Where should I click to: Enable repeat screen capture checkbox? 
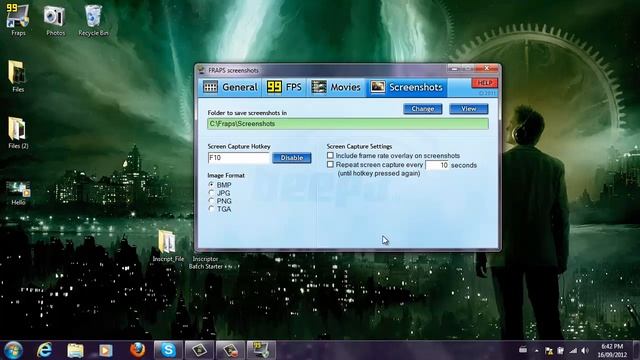tap(330, 164)
